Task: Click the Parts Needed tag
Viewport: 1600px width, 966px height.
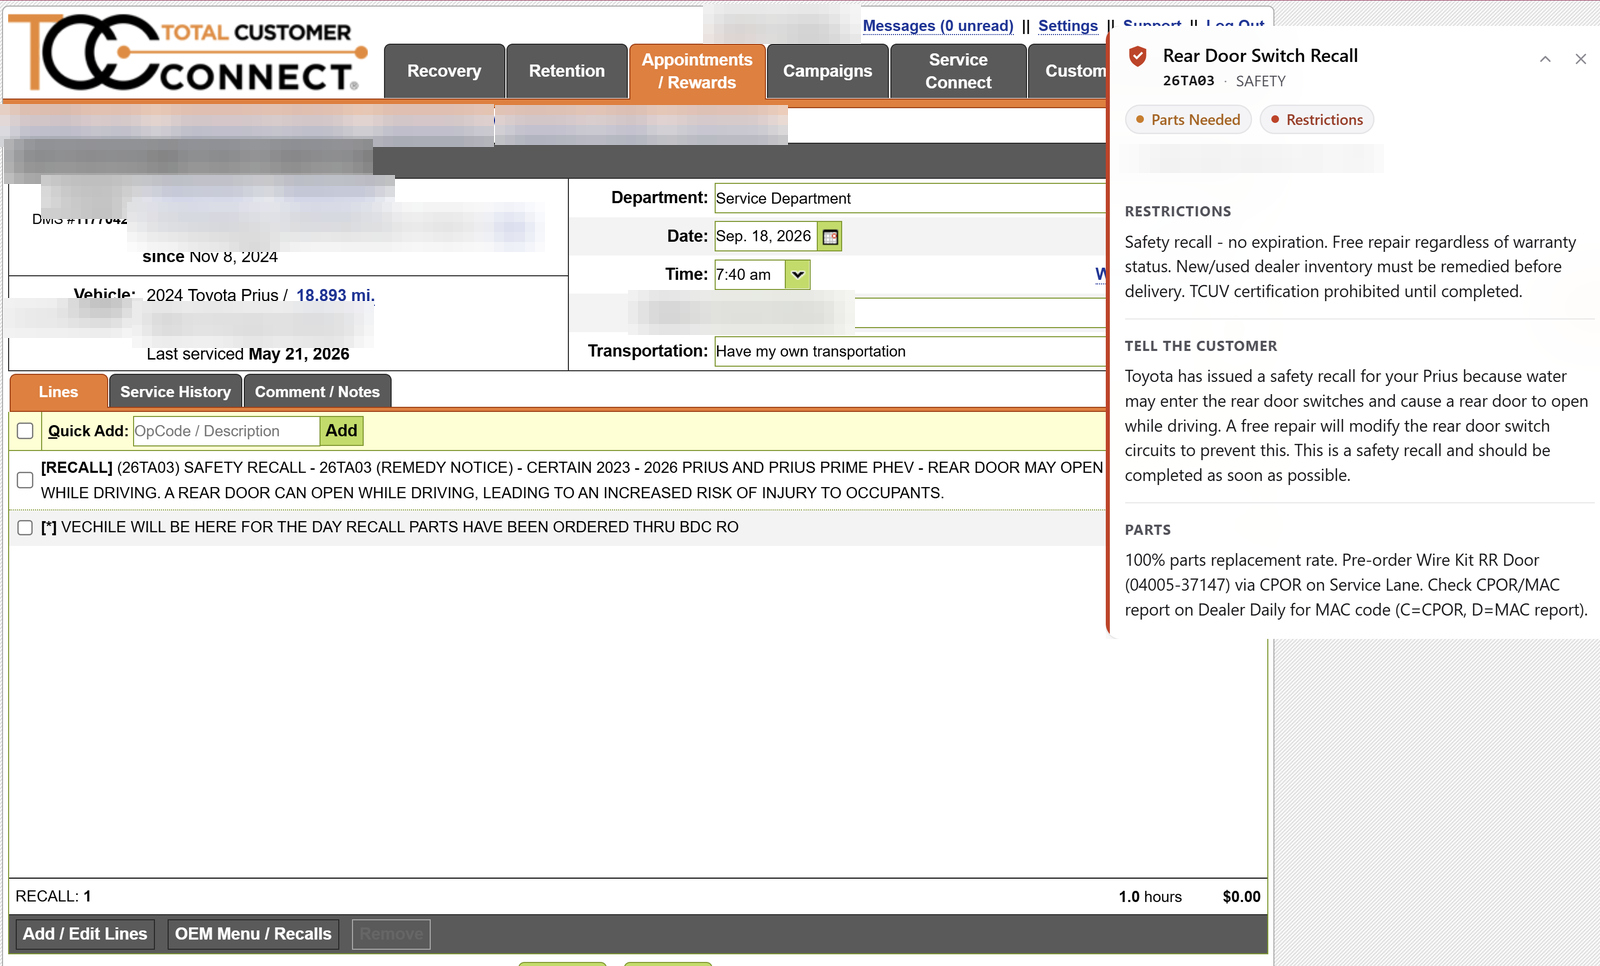Action: click(x=1188, y=120)
